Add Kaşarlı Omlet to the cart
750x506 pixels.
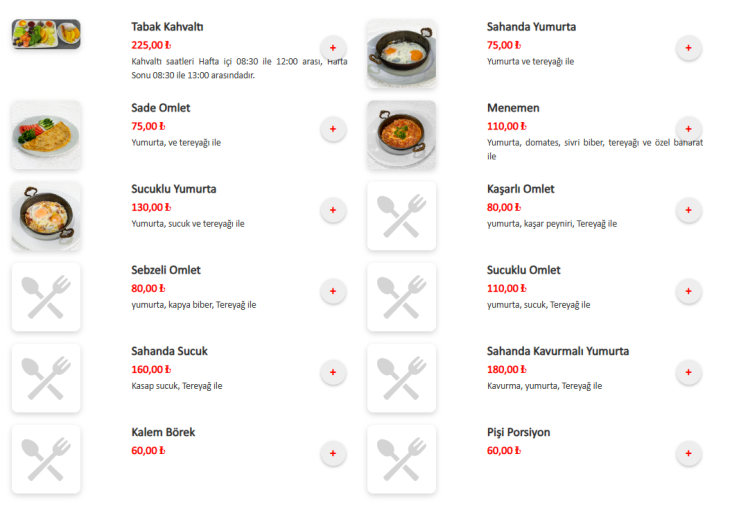pos(688,210)
